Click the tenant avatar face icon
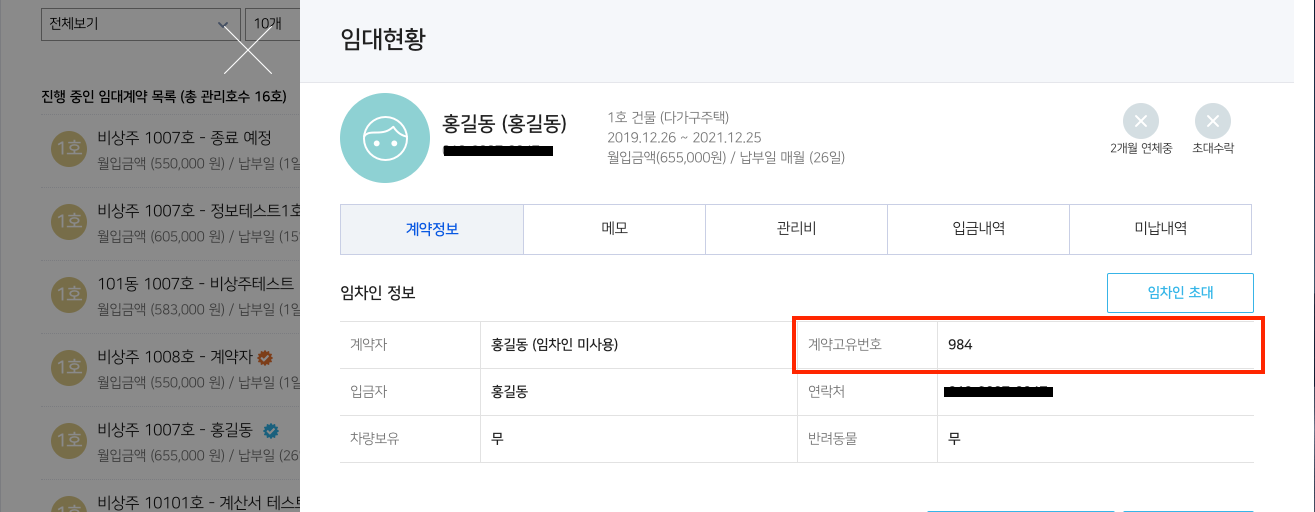 pyautogui.click(x=385, y=138)
